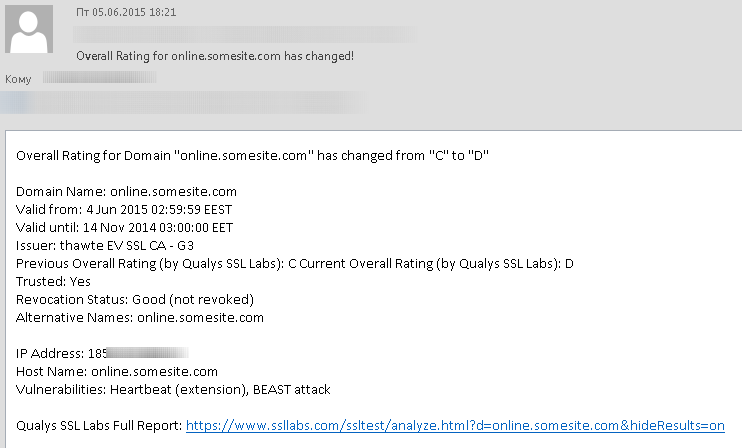Click the email subject about Overall Rating
The width and height of the screenshot is (742, 448).
215,55
